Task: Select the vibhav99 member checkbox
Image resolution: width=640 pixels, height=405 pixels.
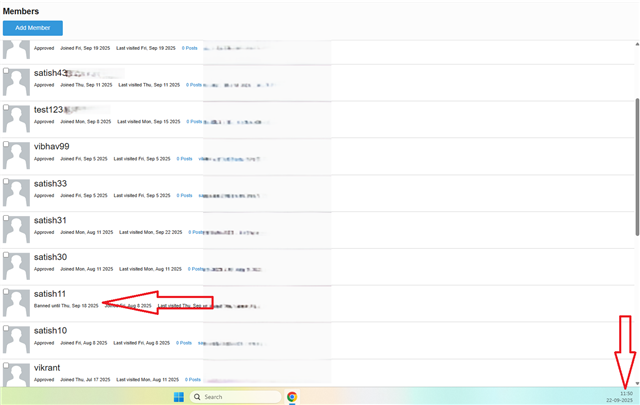Action: pos(6,145)
